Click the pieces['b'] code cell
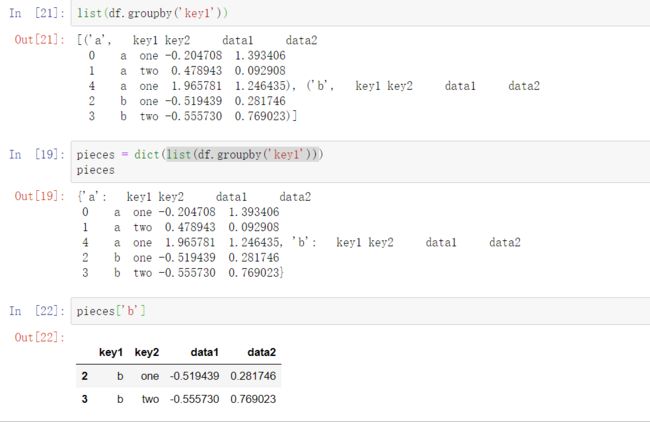This screenshot has width=650, height=422. click(x=360, y=311)
